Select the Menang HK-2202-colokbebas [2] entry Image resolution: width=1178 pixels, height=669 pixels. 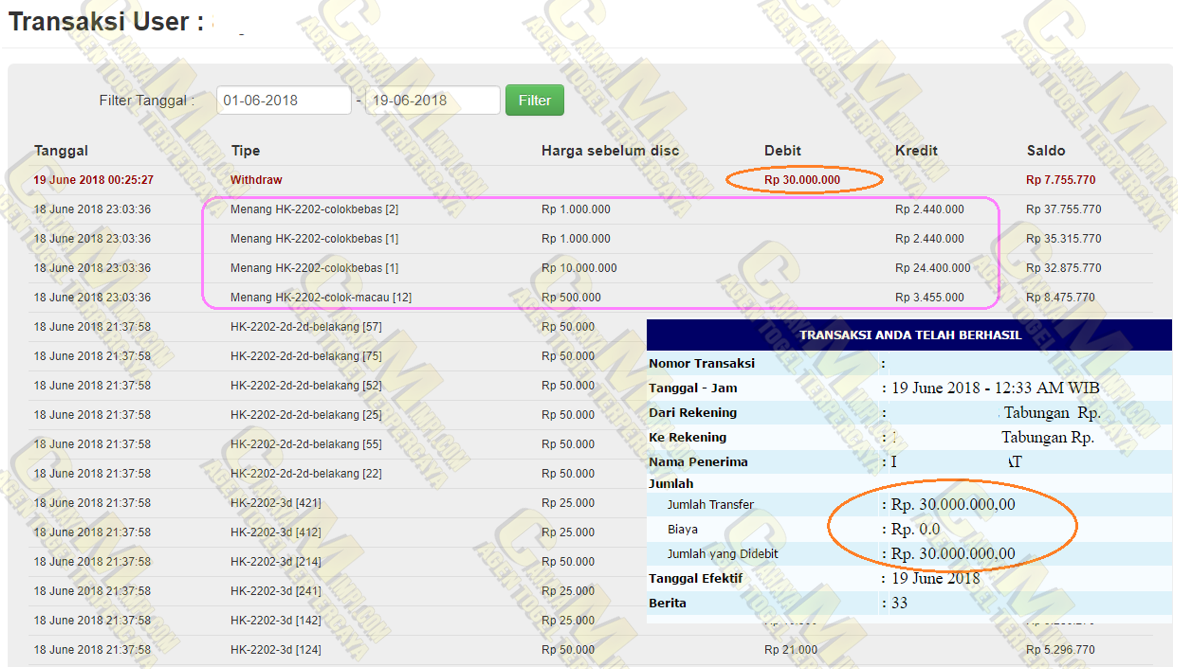(314, 210)
